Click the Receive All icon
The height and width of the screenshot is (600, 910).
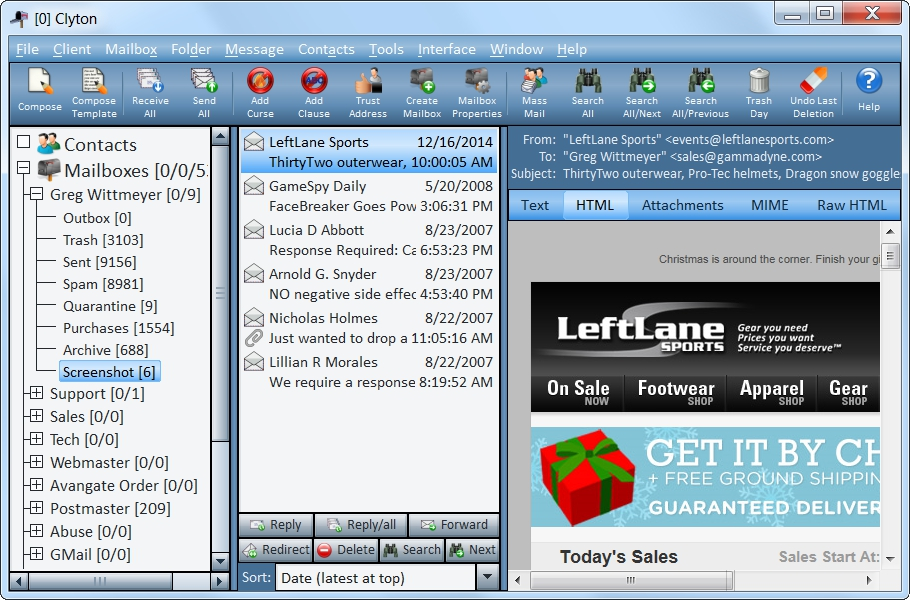(150, 81)
